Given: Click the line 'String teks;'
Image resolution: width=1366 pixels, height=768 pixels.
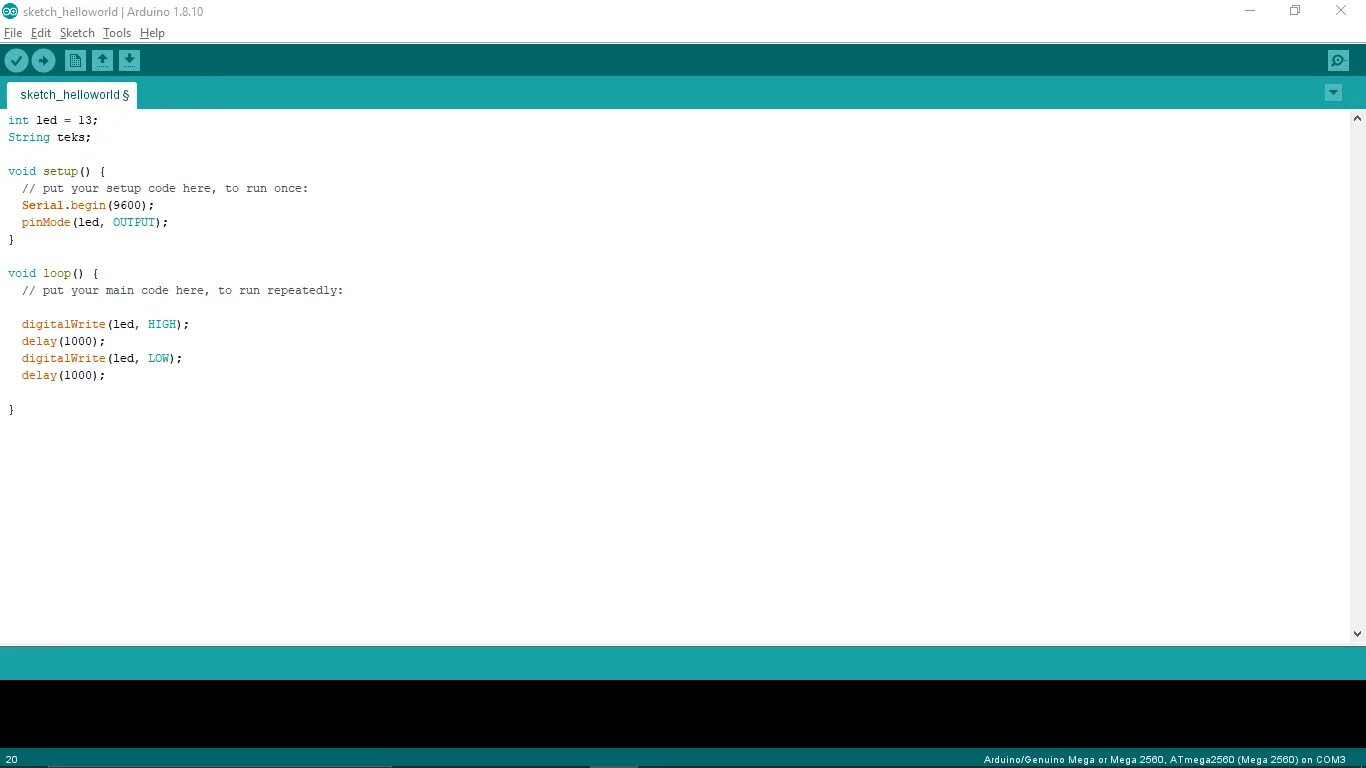Looking at the screenshot, I should [x=49, y=137].
